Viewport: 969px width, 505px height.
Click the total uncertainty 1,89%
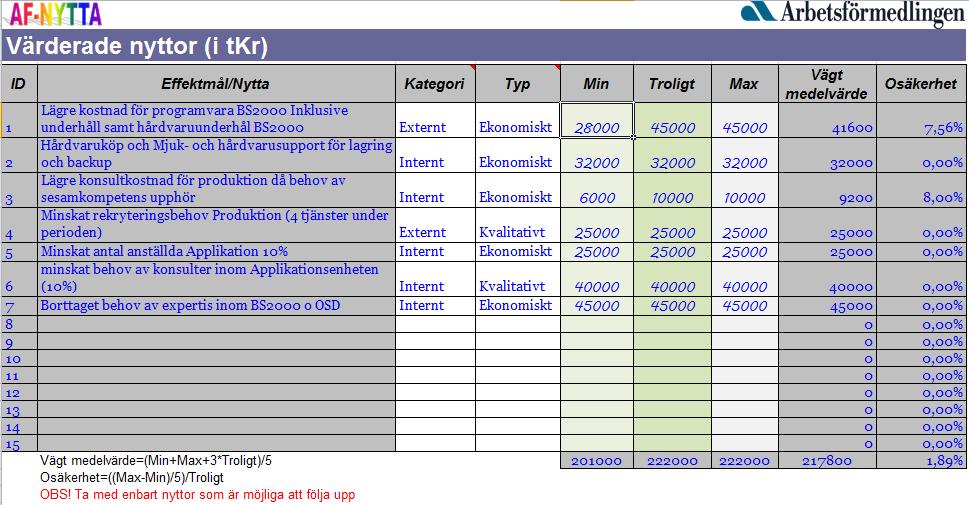pyautogui.click(x=921, y=460)
